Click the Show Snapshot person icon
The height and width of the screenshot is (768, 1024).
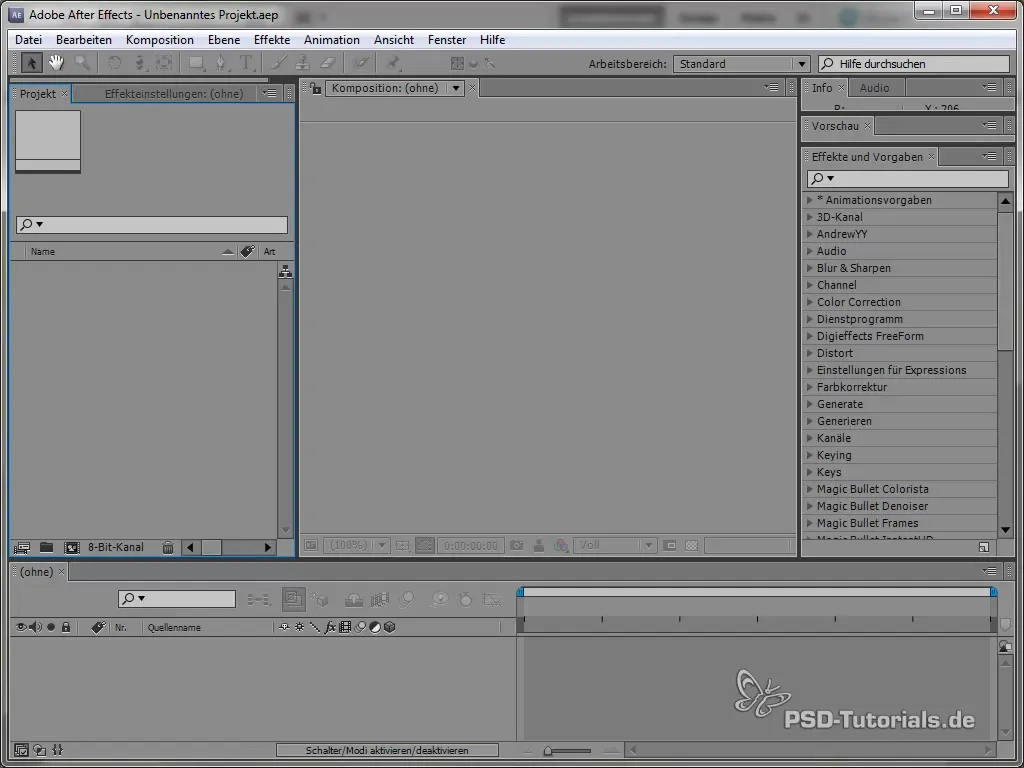(538, 545)
